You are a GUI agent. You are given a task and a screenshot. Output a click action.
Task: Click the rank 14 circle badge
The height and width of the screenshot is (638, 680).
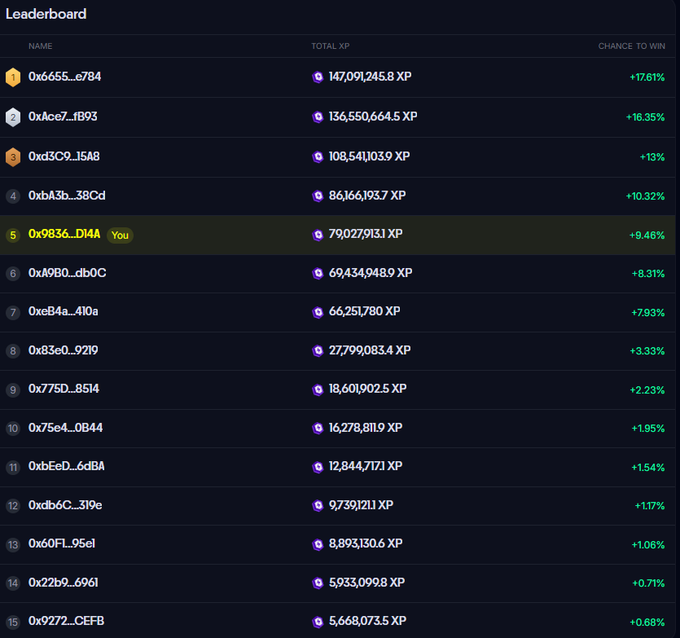(13, 583)
